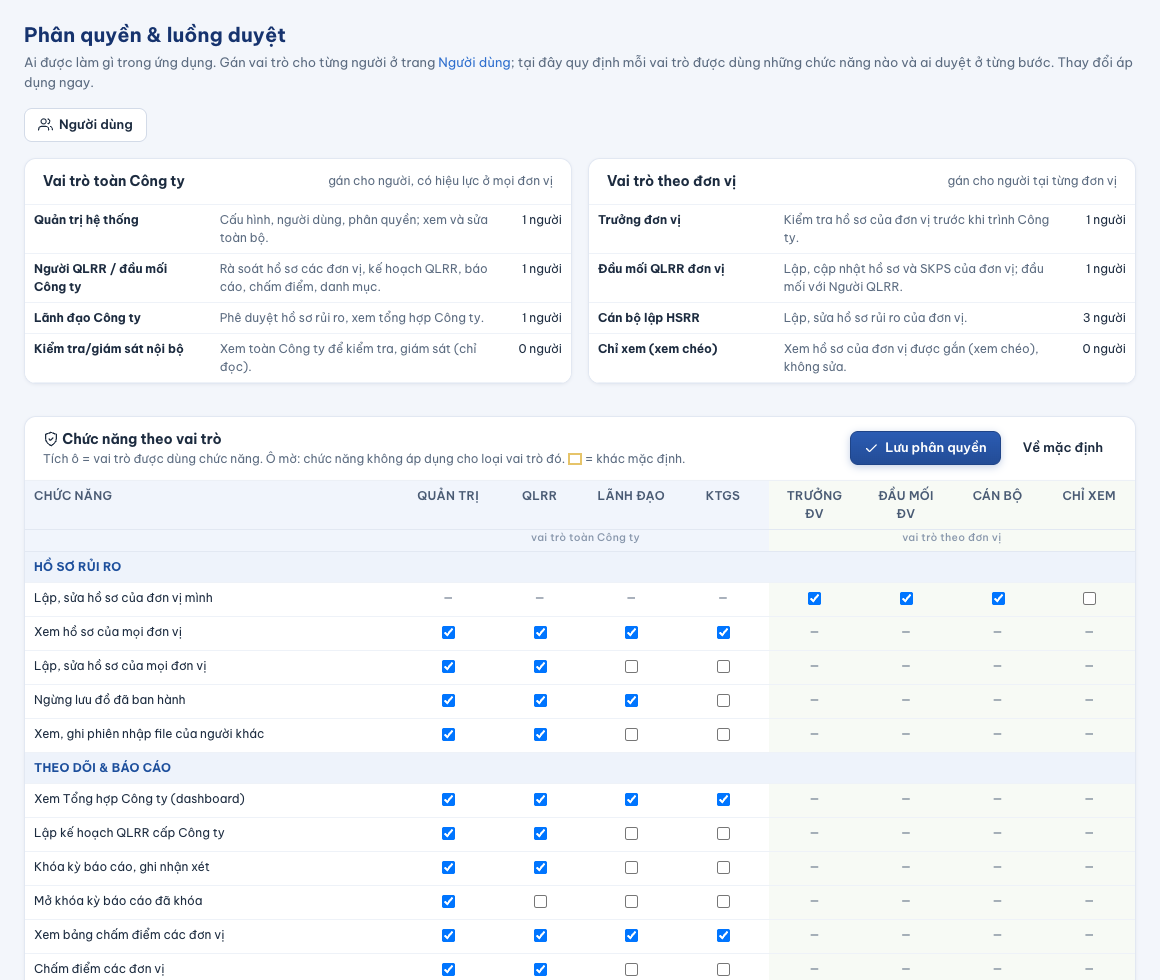This screenshot has width=1160, height=980.
Task: Untick Đầu mối ĐV for "Lập, sửa hồ sơ của đơn vị mình"
Action: click(x=906, y=598)
